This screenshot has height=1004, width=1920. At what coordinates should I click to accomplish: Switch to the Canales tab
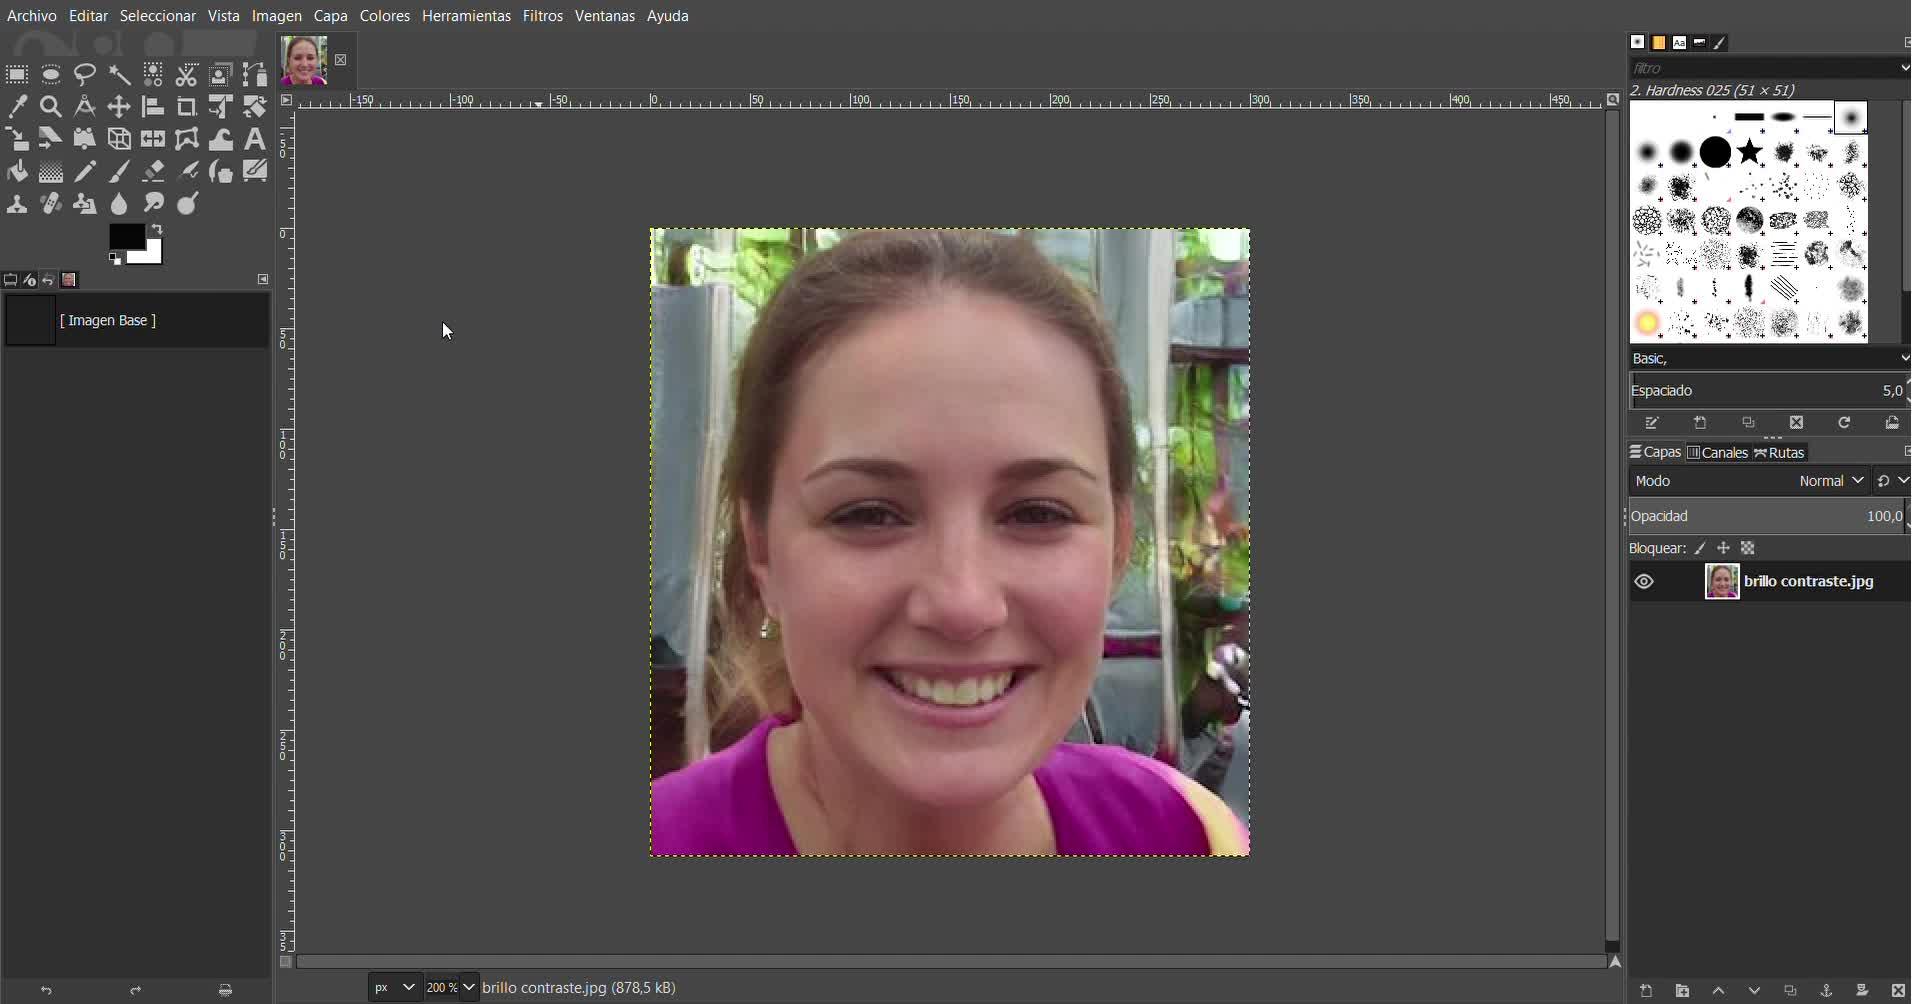(1718, 453)
